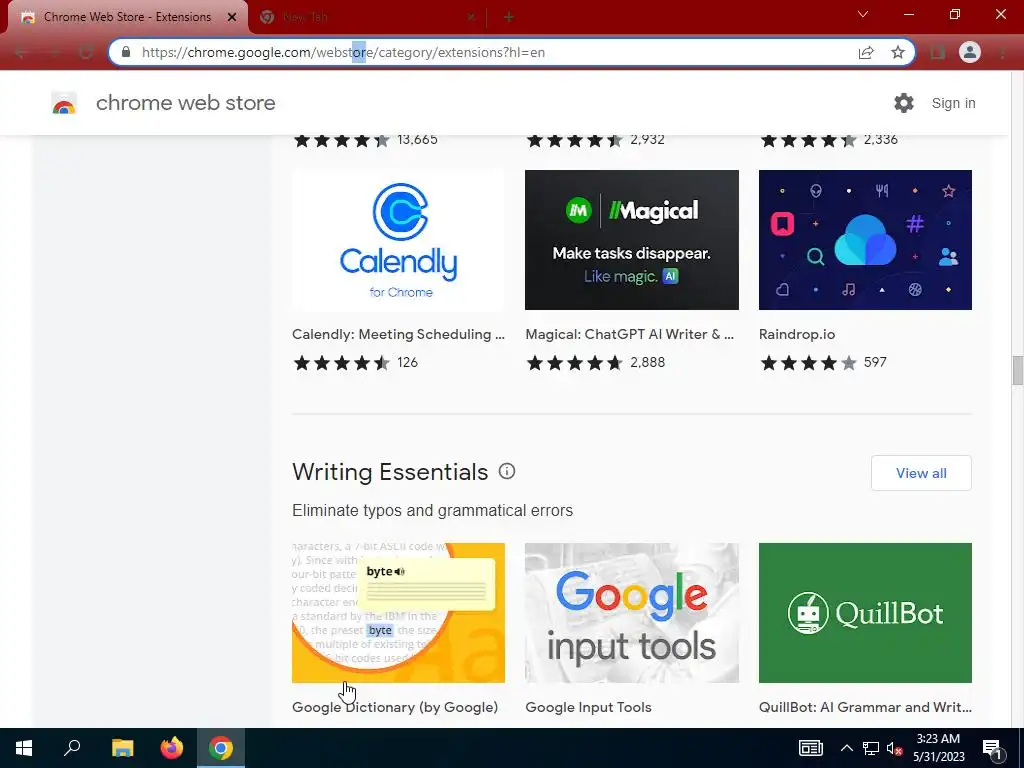The image size is (1024, 768).
Task: Open Windows taskbar search
Action: pos(72,748)
